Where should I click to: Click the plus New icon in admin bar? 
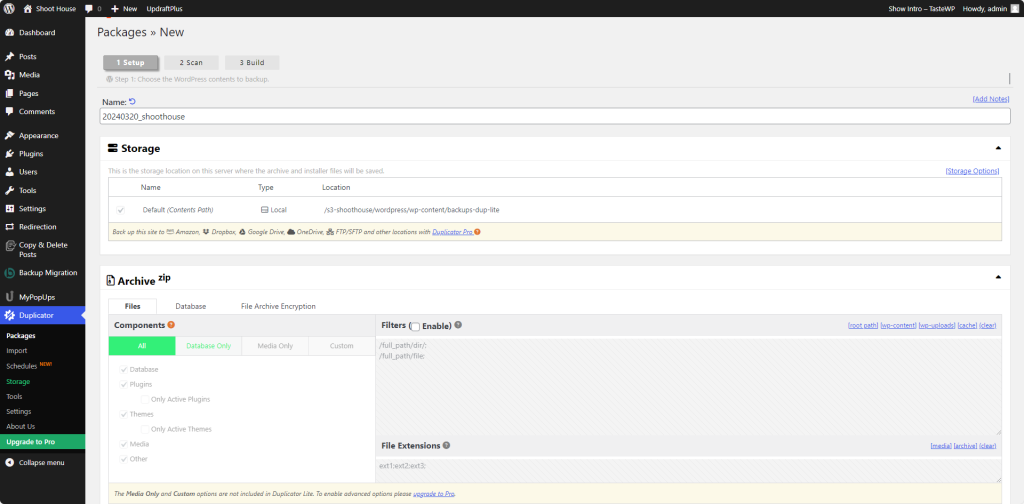pos(115,9)
